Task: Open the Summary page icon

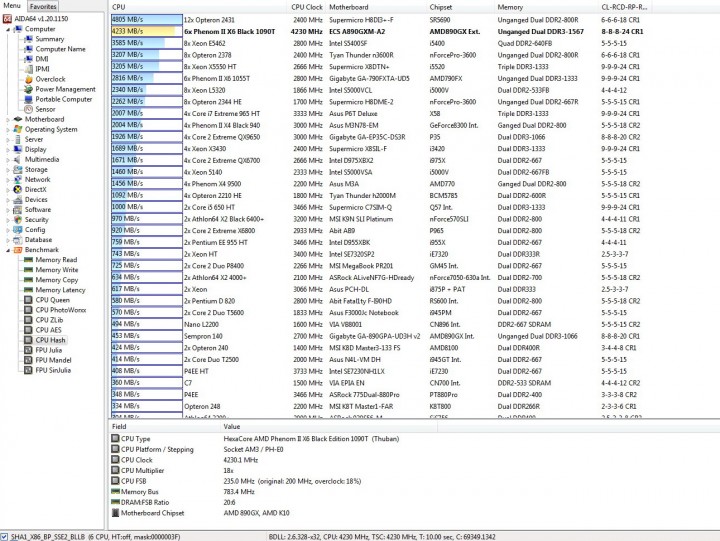Action: pos(28,39)
